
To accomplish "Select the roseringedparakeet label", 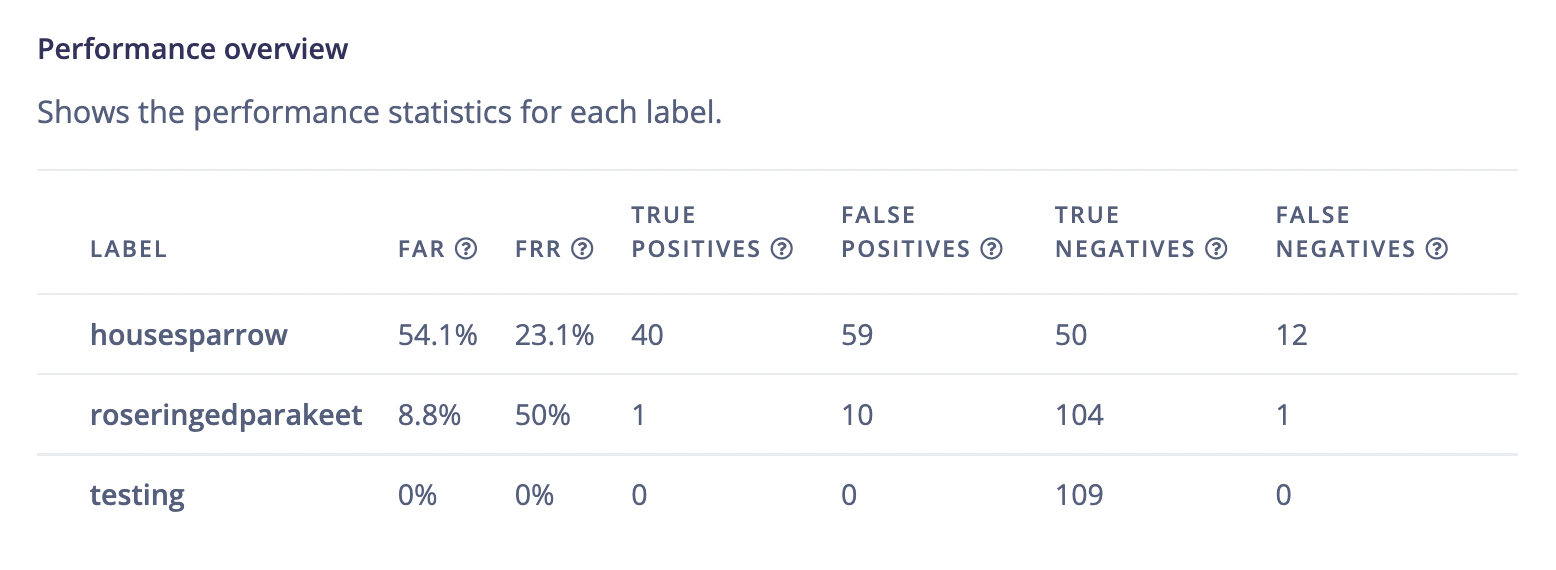I will pyautogui.click(x=226, y=415).
